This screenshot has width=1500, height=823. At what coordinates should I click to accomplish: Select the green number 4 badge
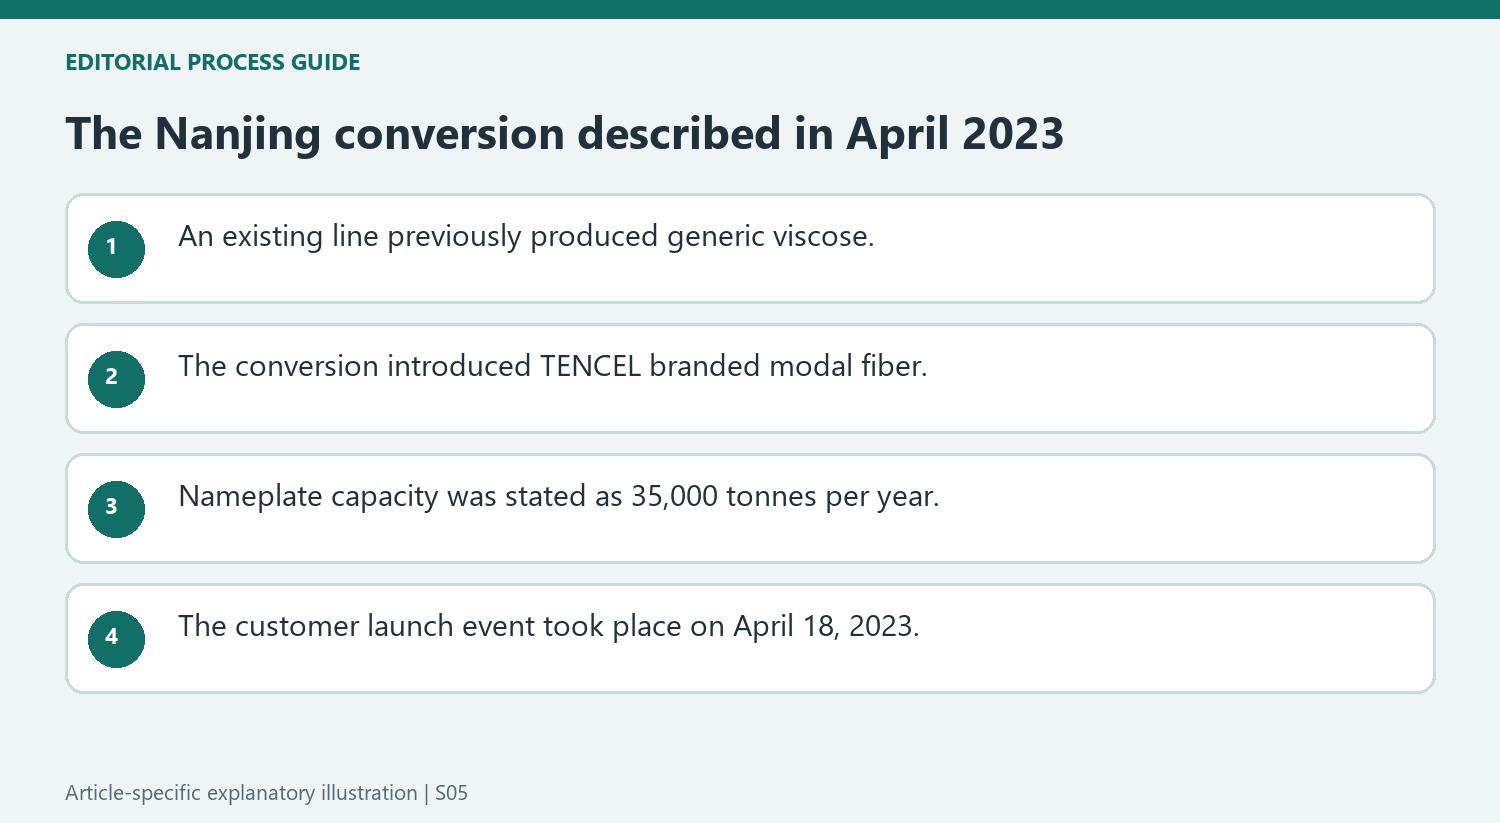point(116,639)
